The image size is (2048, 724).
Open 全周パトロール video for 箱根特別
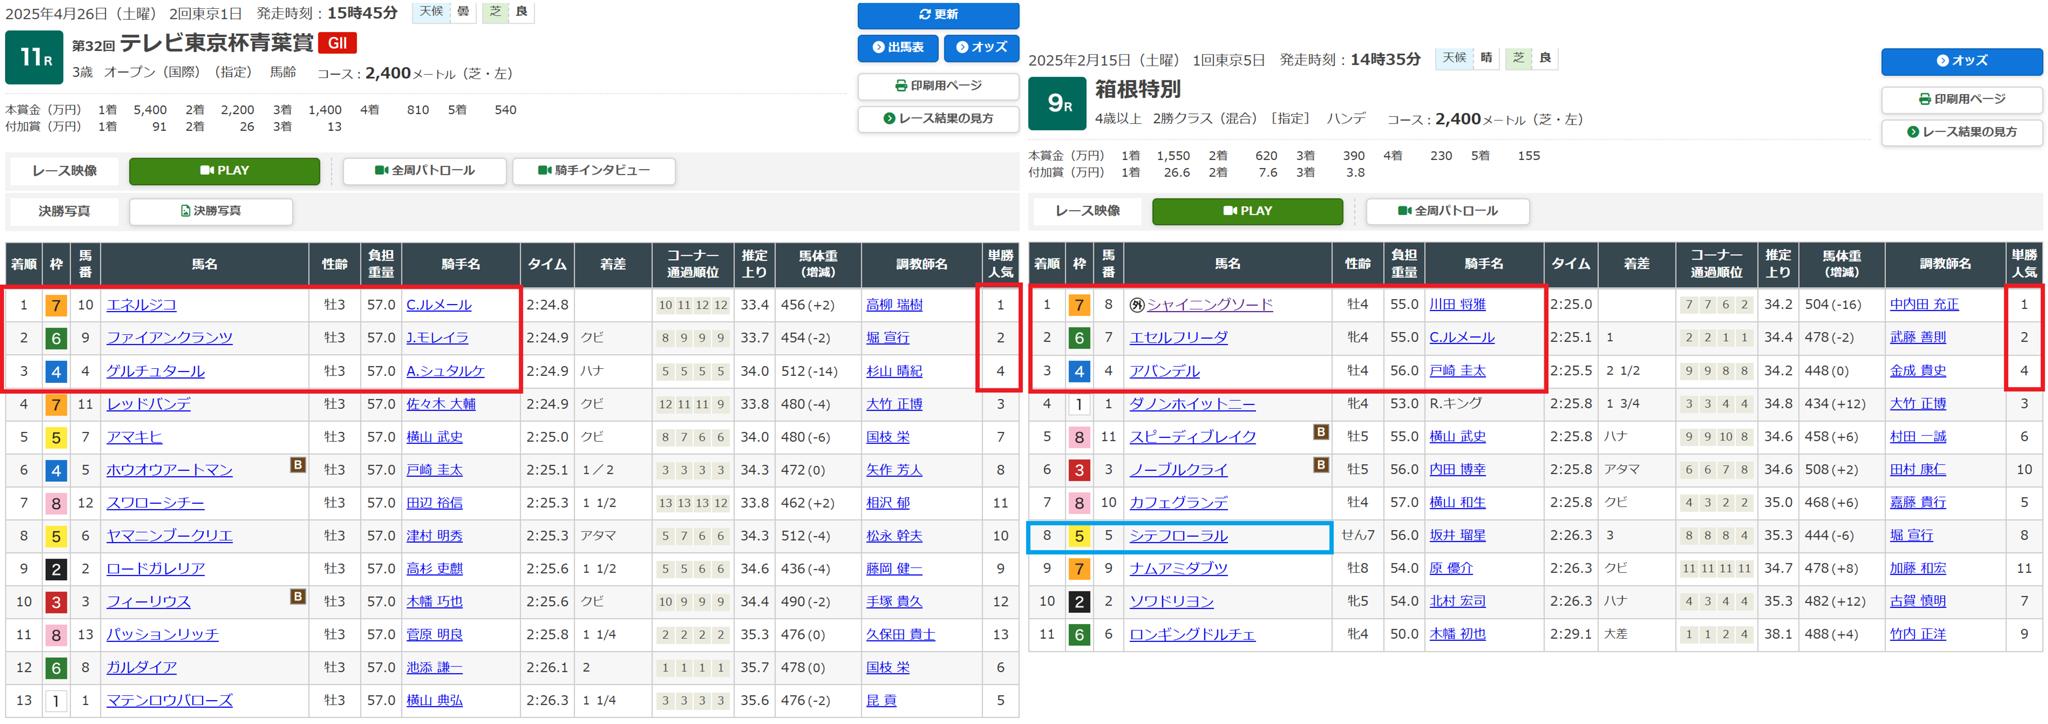click(1447, 211)
